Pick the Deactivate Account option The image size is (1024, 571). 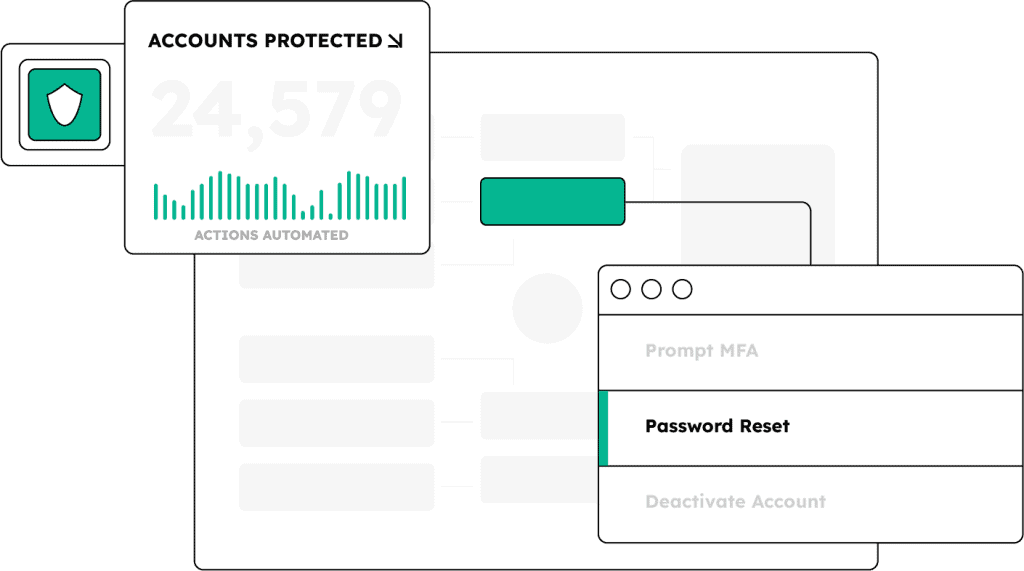[x=735, y=501]
